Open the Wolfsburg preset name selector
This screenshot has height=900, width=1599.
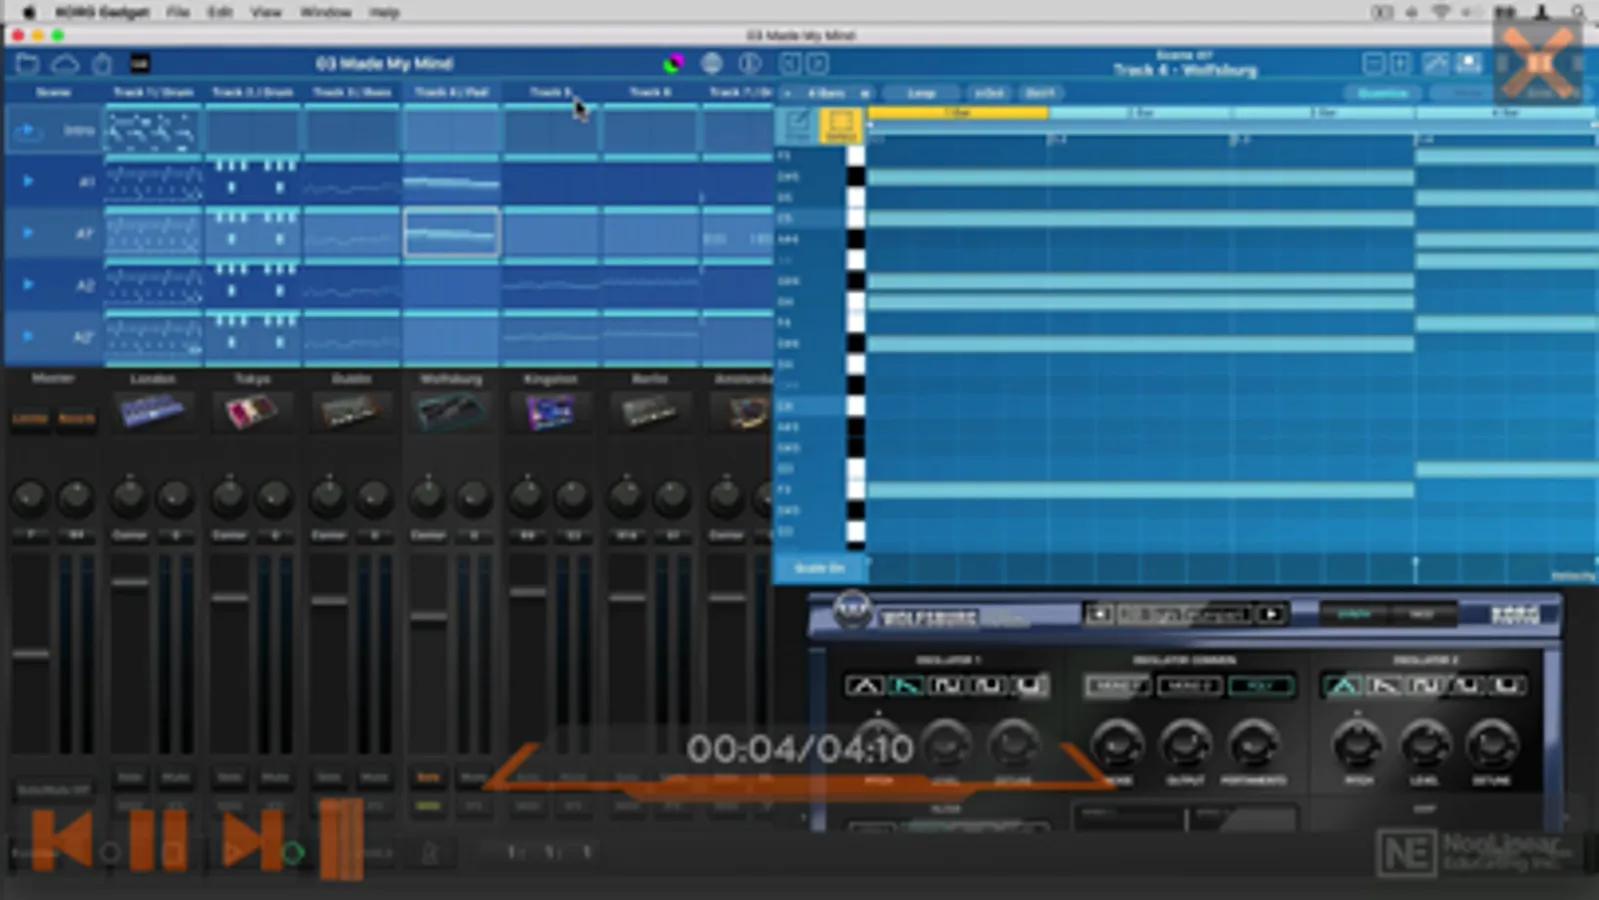pyautogui.click(x=1185, y=614)
